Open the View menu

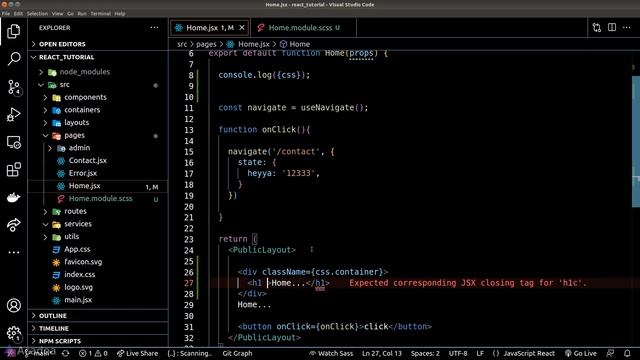coord(58,13)
